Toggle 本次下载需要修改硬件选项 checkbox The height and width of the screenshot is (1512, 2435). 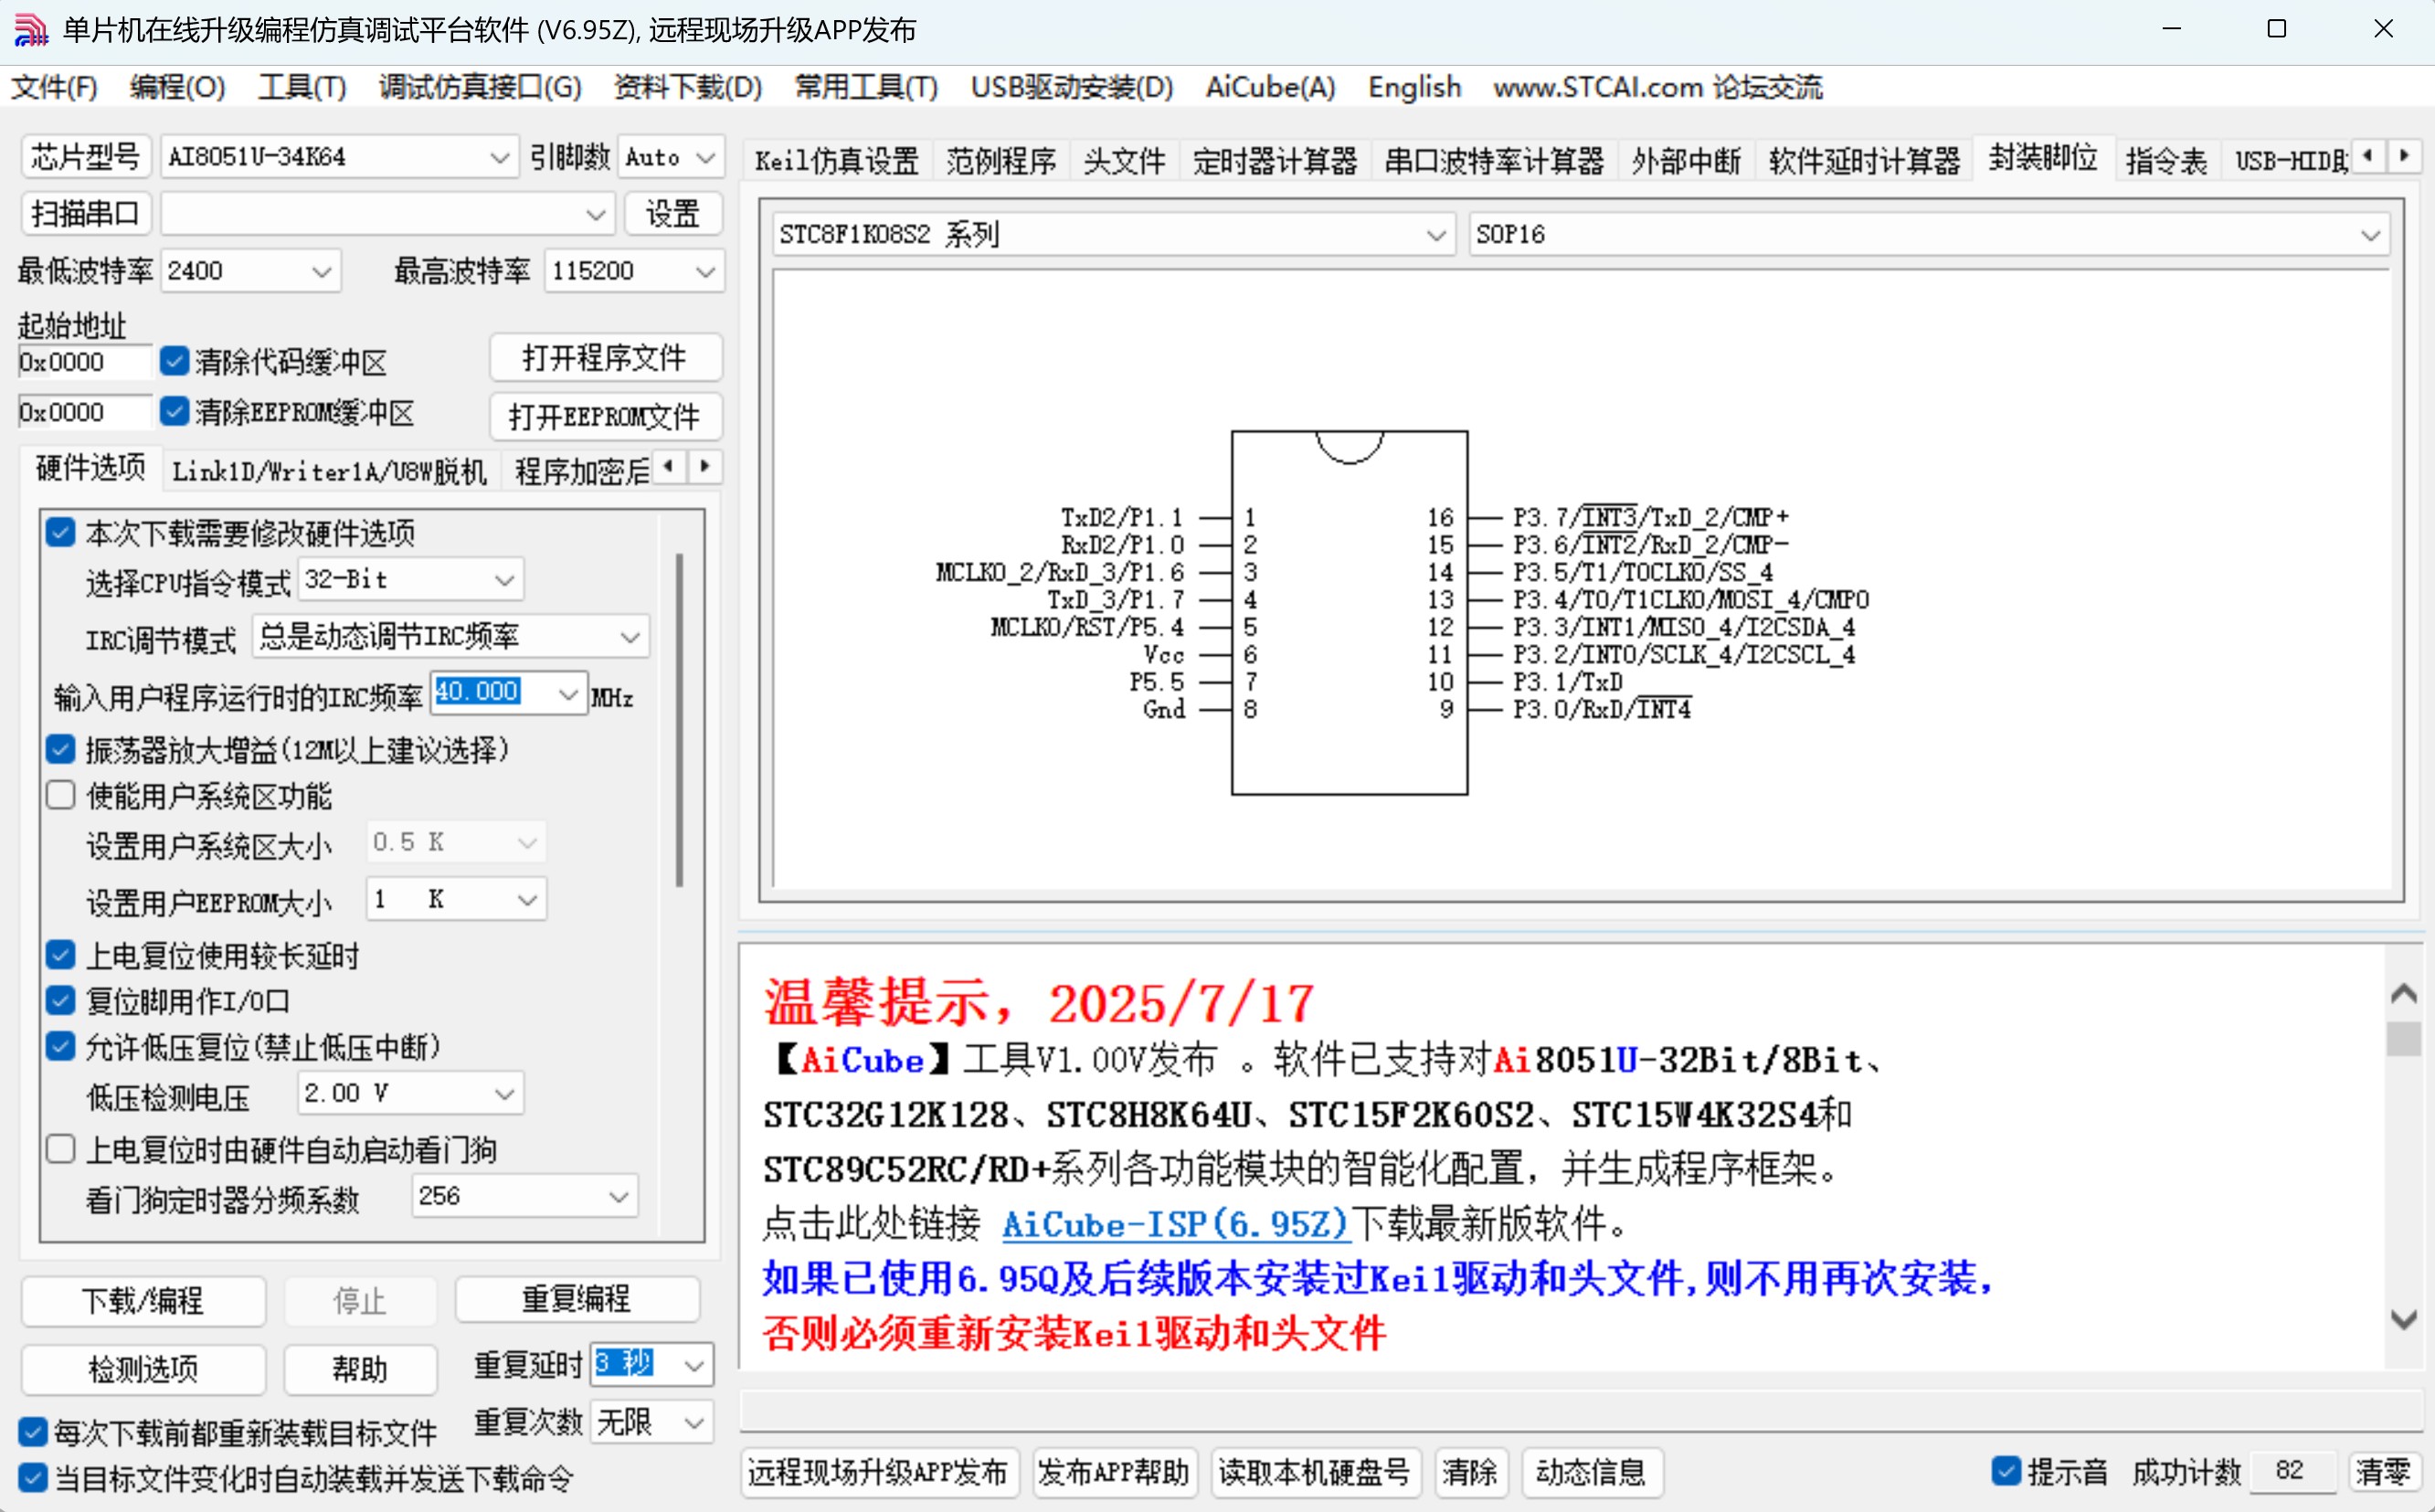pos(61,532)
